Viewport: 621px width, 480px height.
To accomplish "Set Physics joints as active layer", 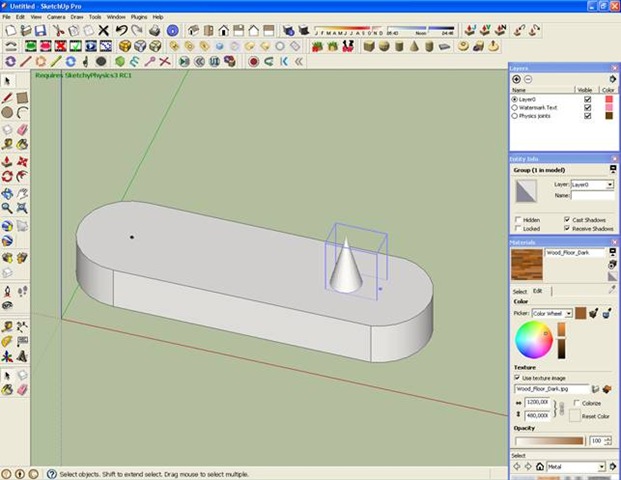I will (x=515, y=115).
